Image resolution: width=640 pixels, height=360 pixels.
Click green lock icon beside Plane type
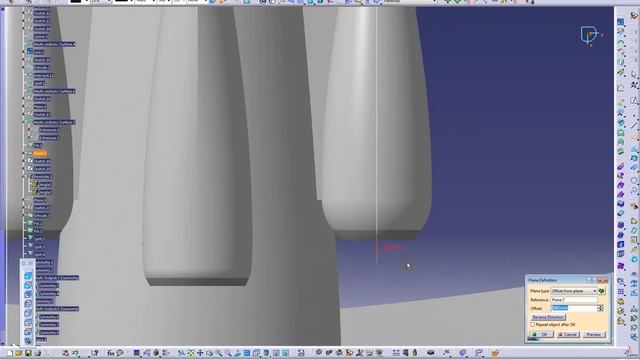601,291
